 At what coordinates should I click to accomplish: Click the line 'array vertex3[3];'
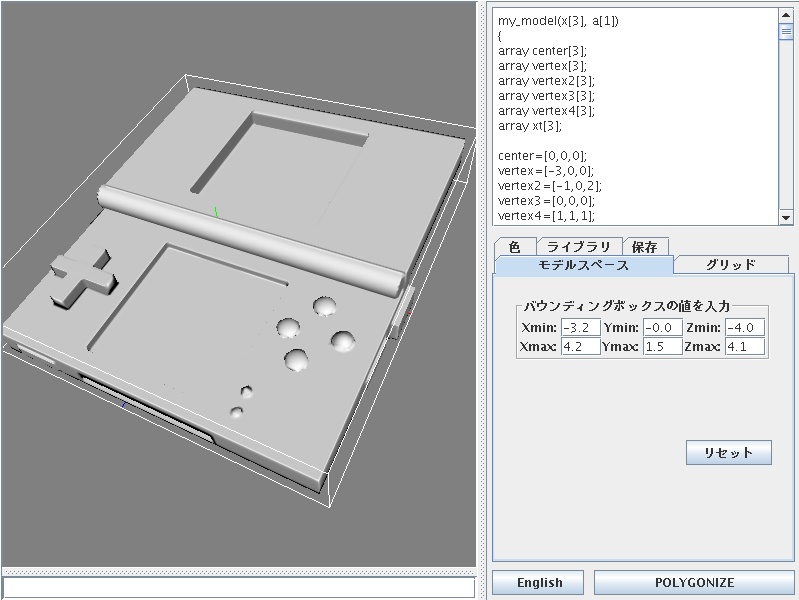pyautogui.click(x=546, y=96)
